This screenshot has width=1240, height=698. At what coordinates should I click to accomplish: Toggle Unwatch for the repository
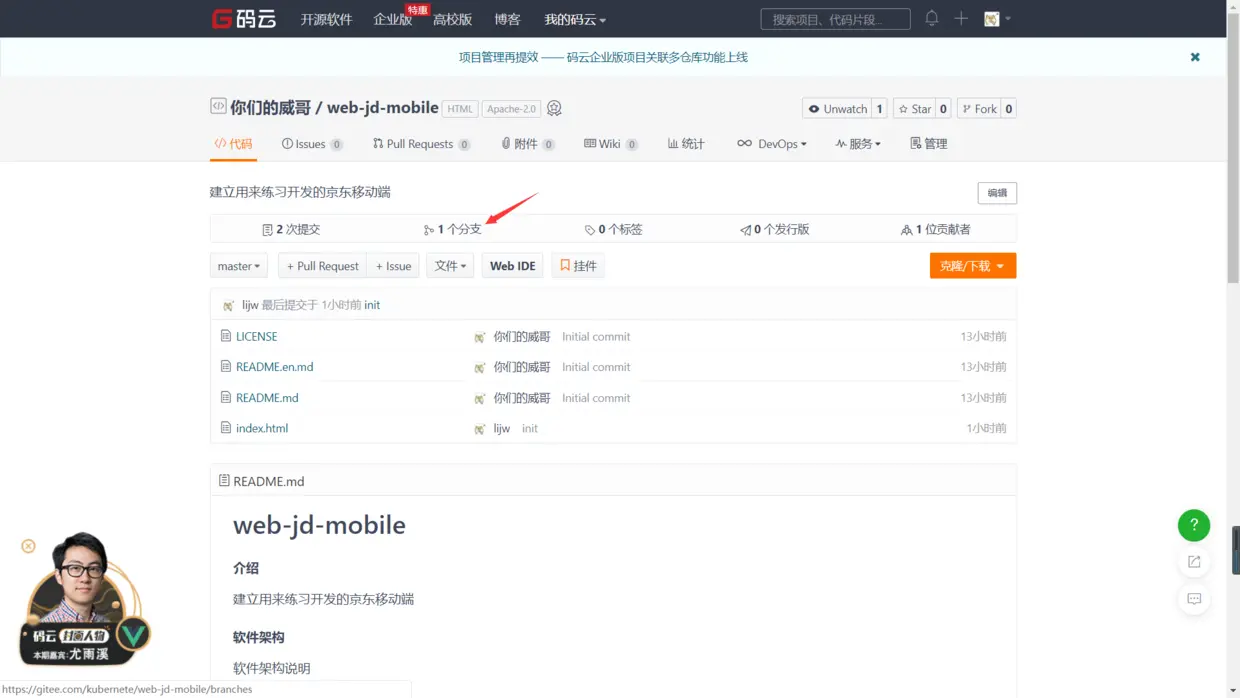[x=837, y=109]
